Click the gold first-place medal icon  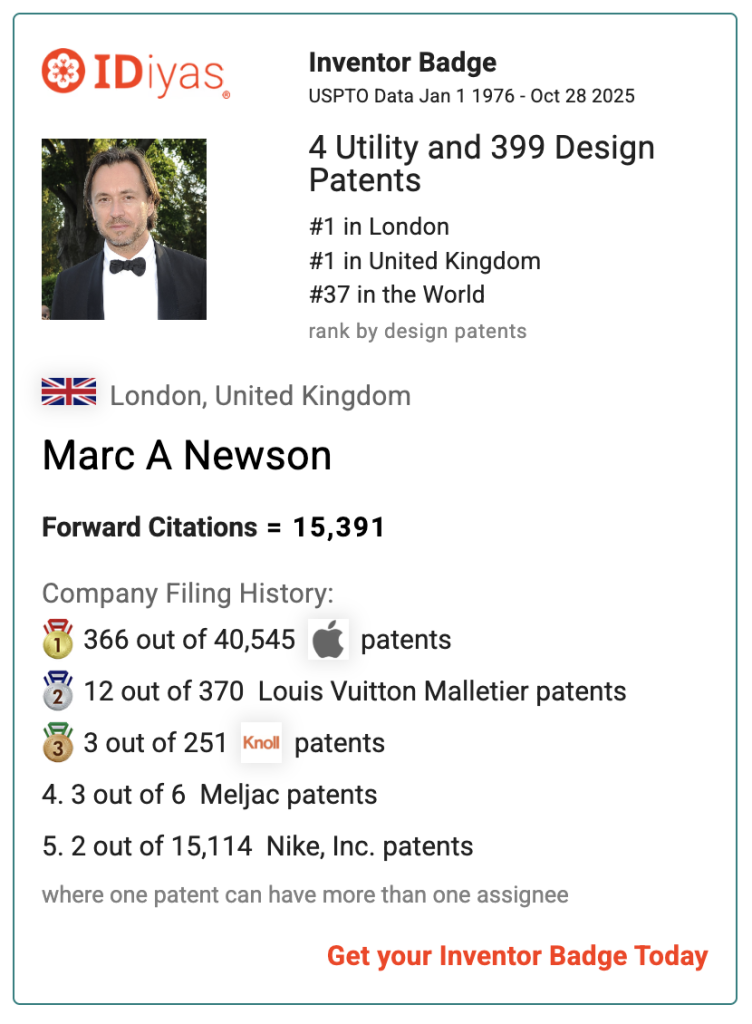[x=58, y=639]
